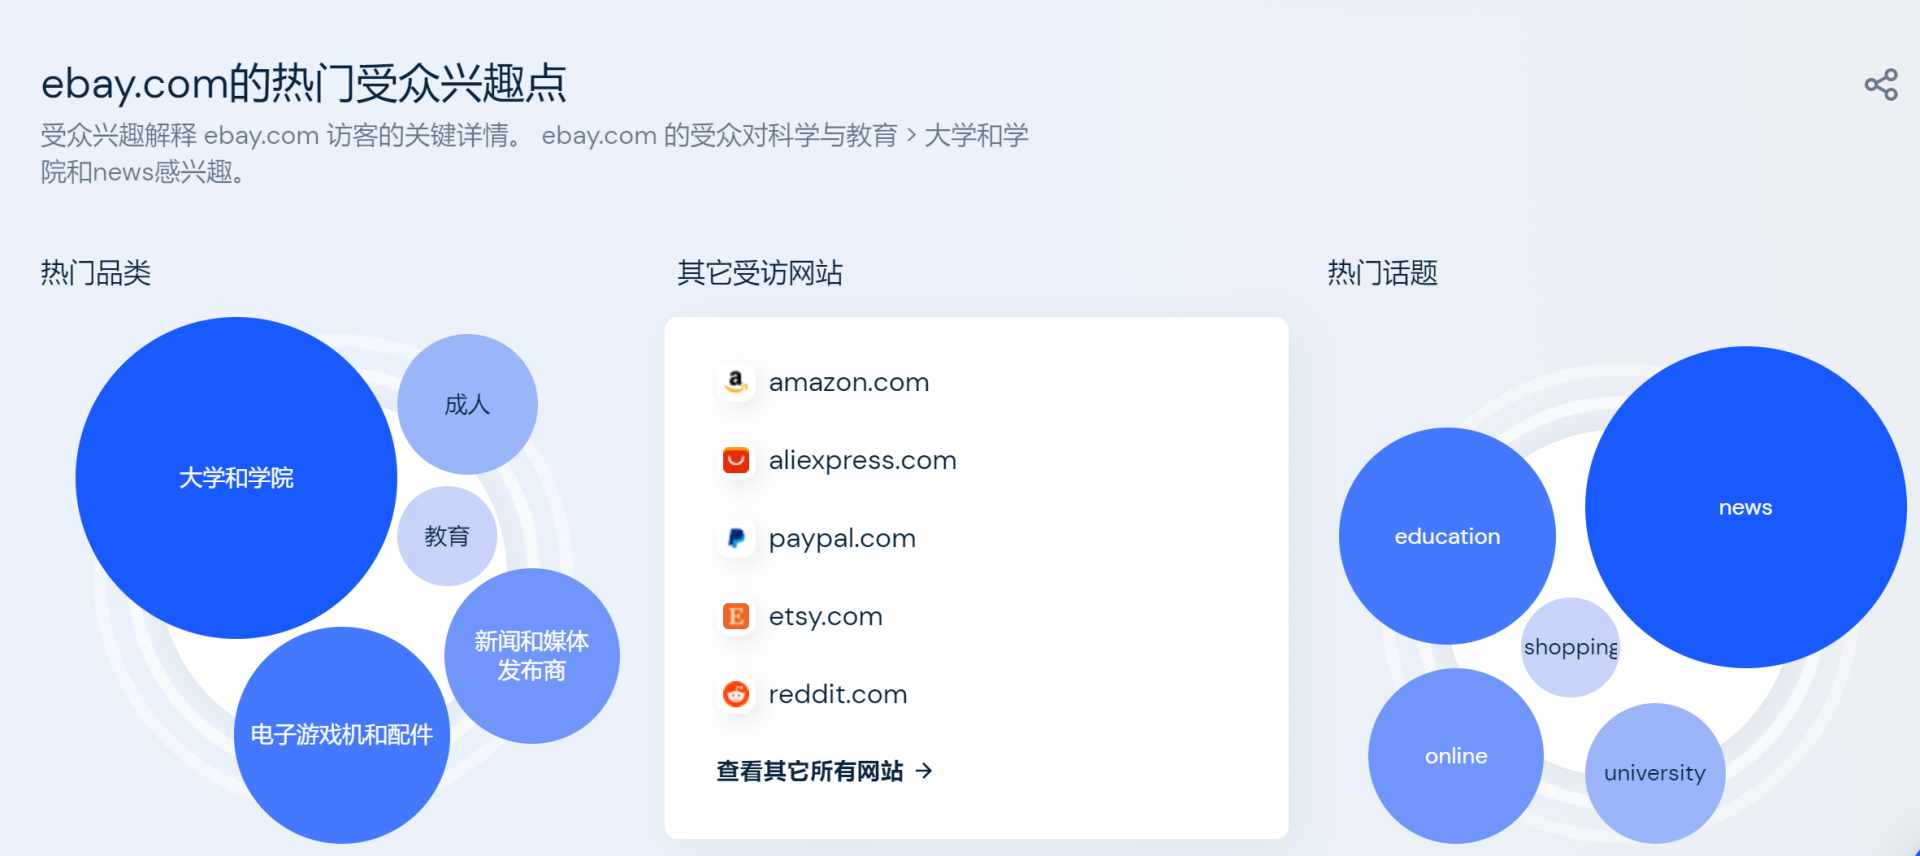The height and width of the screenshot is (856, 1920).
Task: Click arrow next to 查看其它所有网站
Action: pyautogui.click(x=924, y=771)
